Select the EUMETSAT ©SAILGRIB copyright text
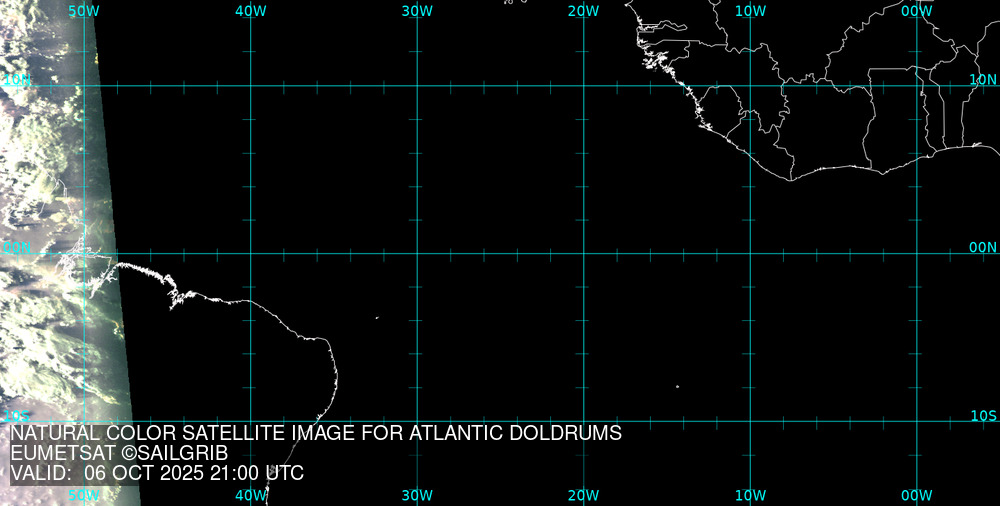 click(x=119, y=454)
